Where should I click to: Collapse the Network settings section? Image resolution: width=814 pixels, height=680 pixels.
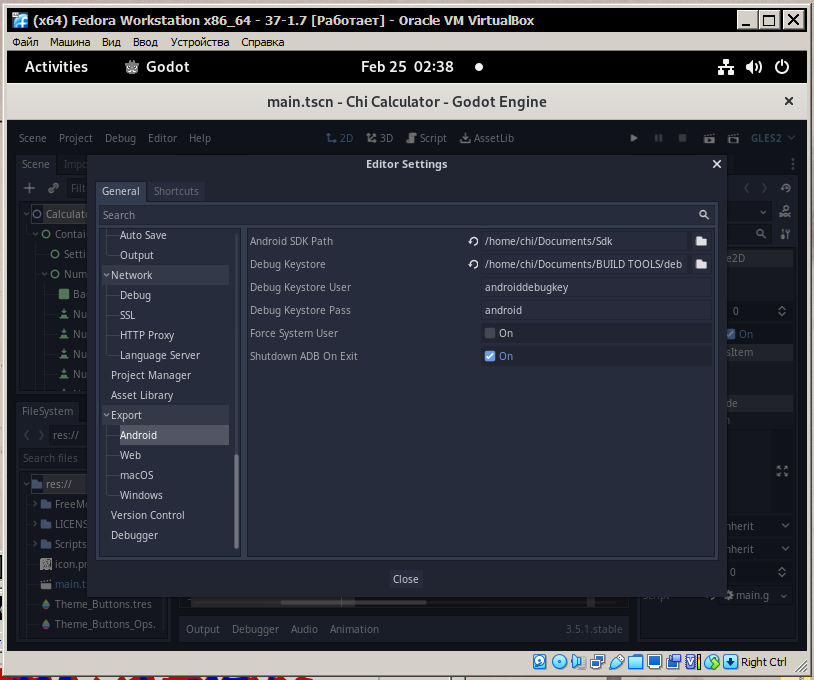(x=106, y=275)
